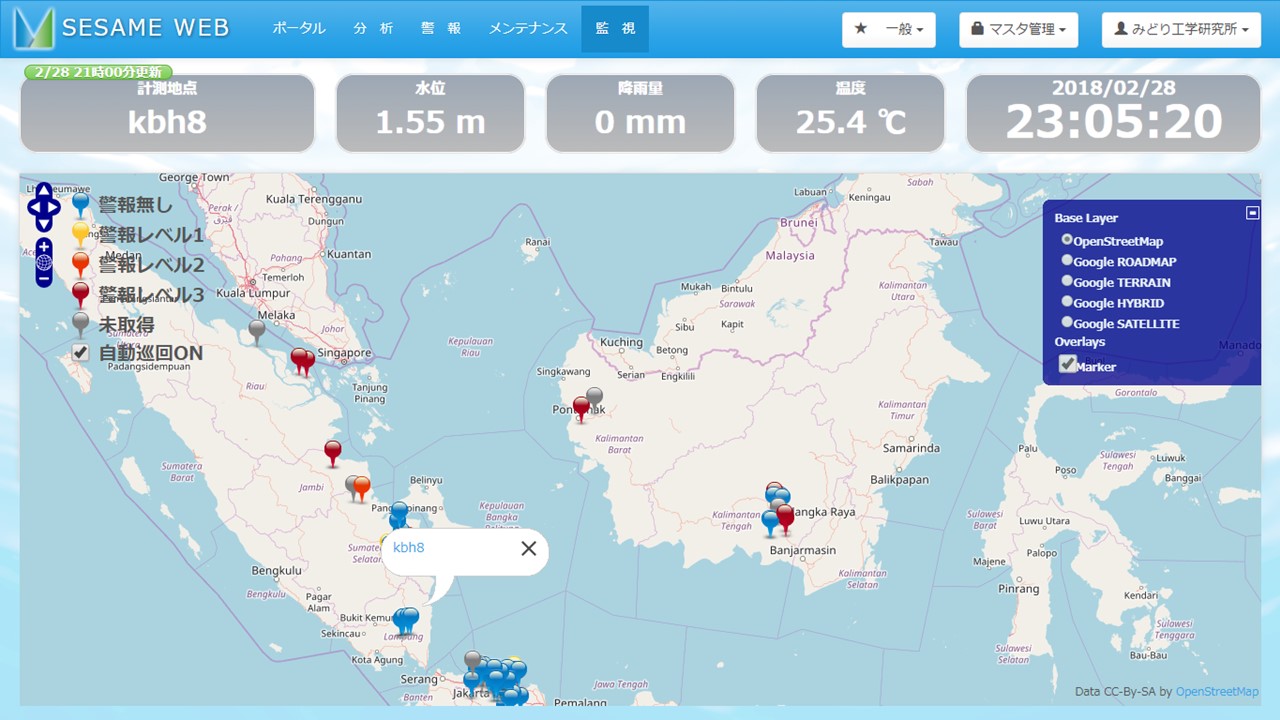Click the 警報レベル3 legend label
The image size is (1280, 720).
pyautogui.click(x=151, y=295)
